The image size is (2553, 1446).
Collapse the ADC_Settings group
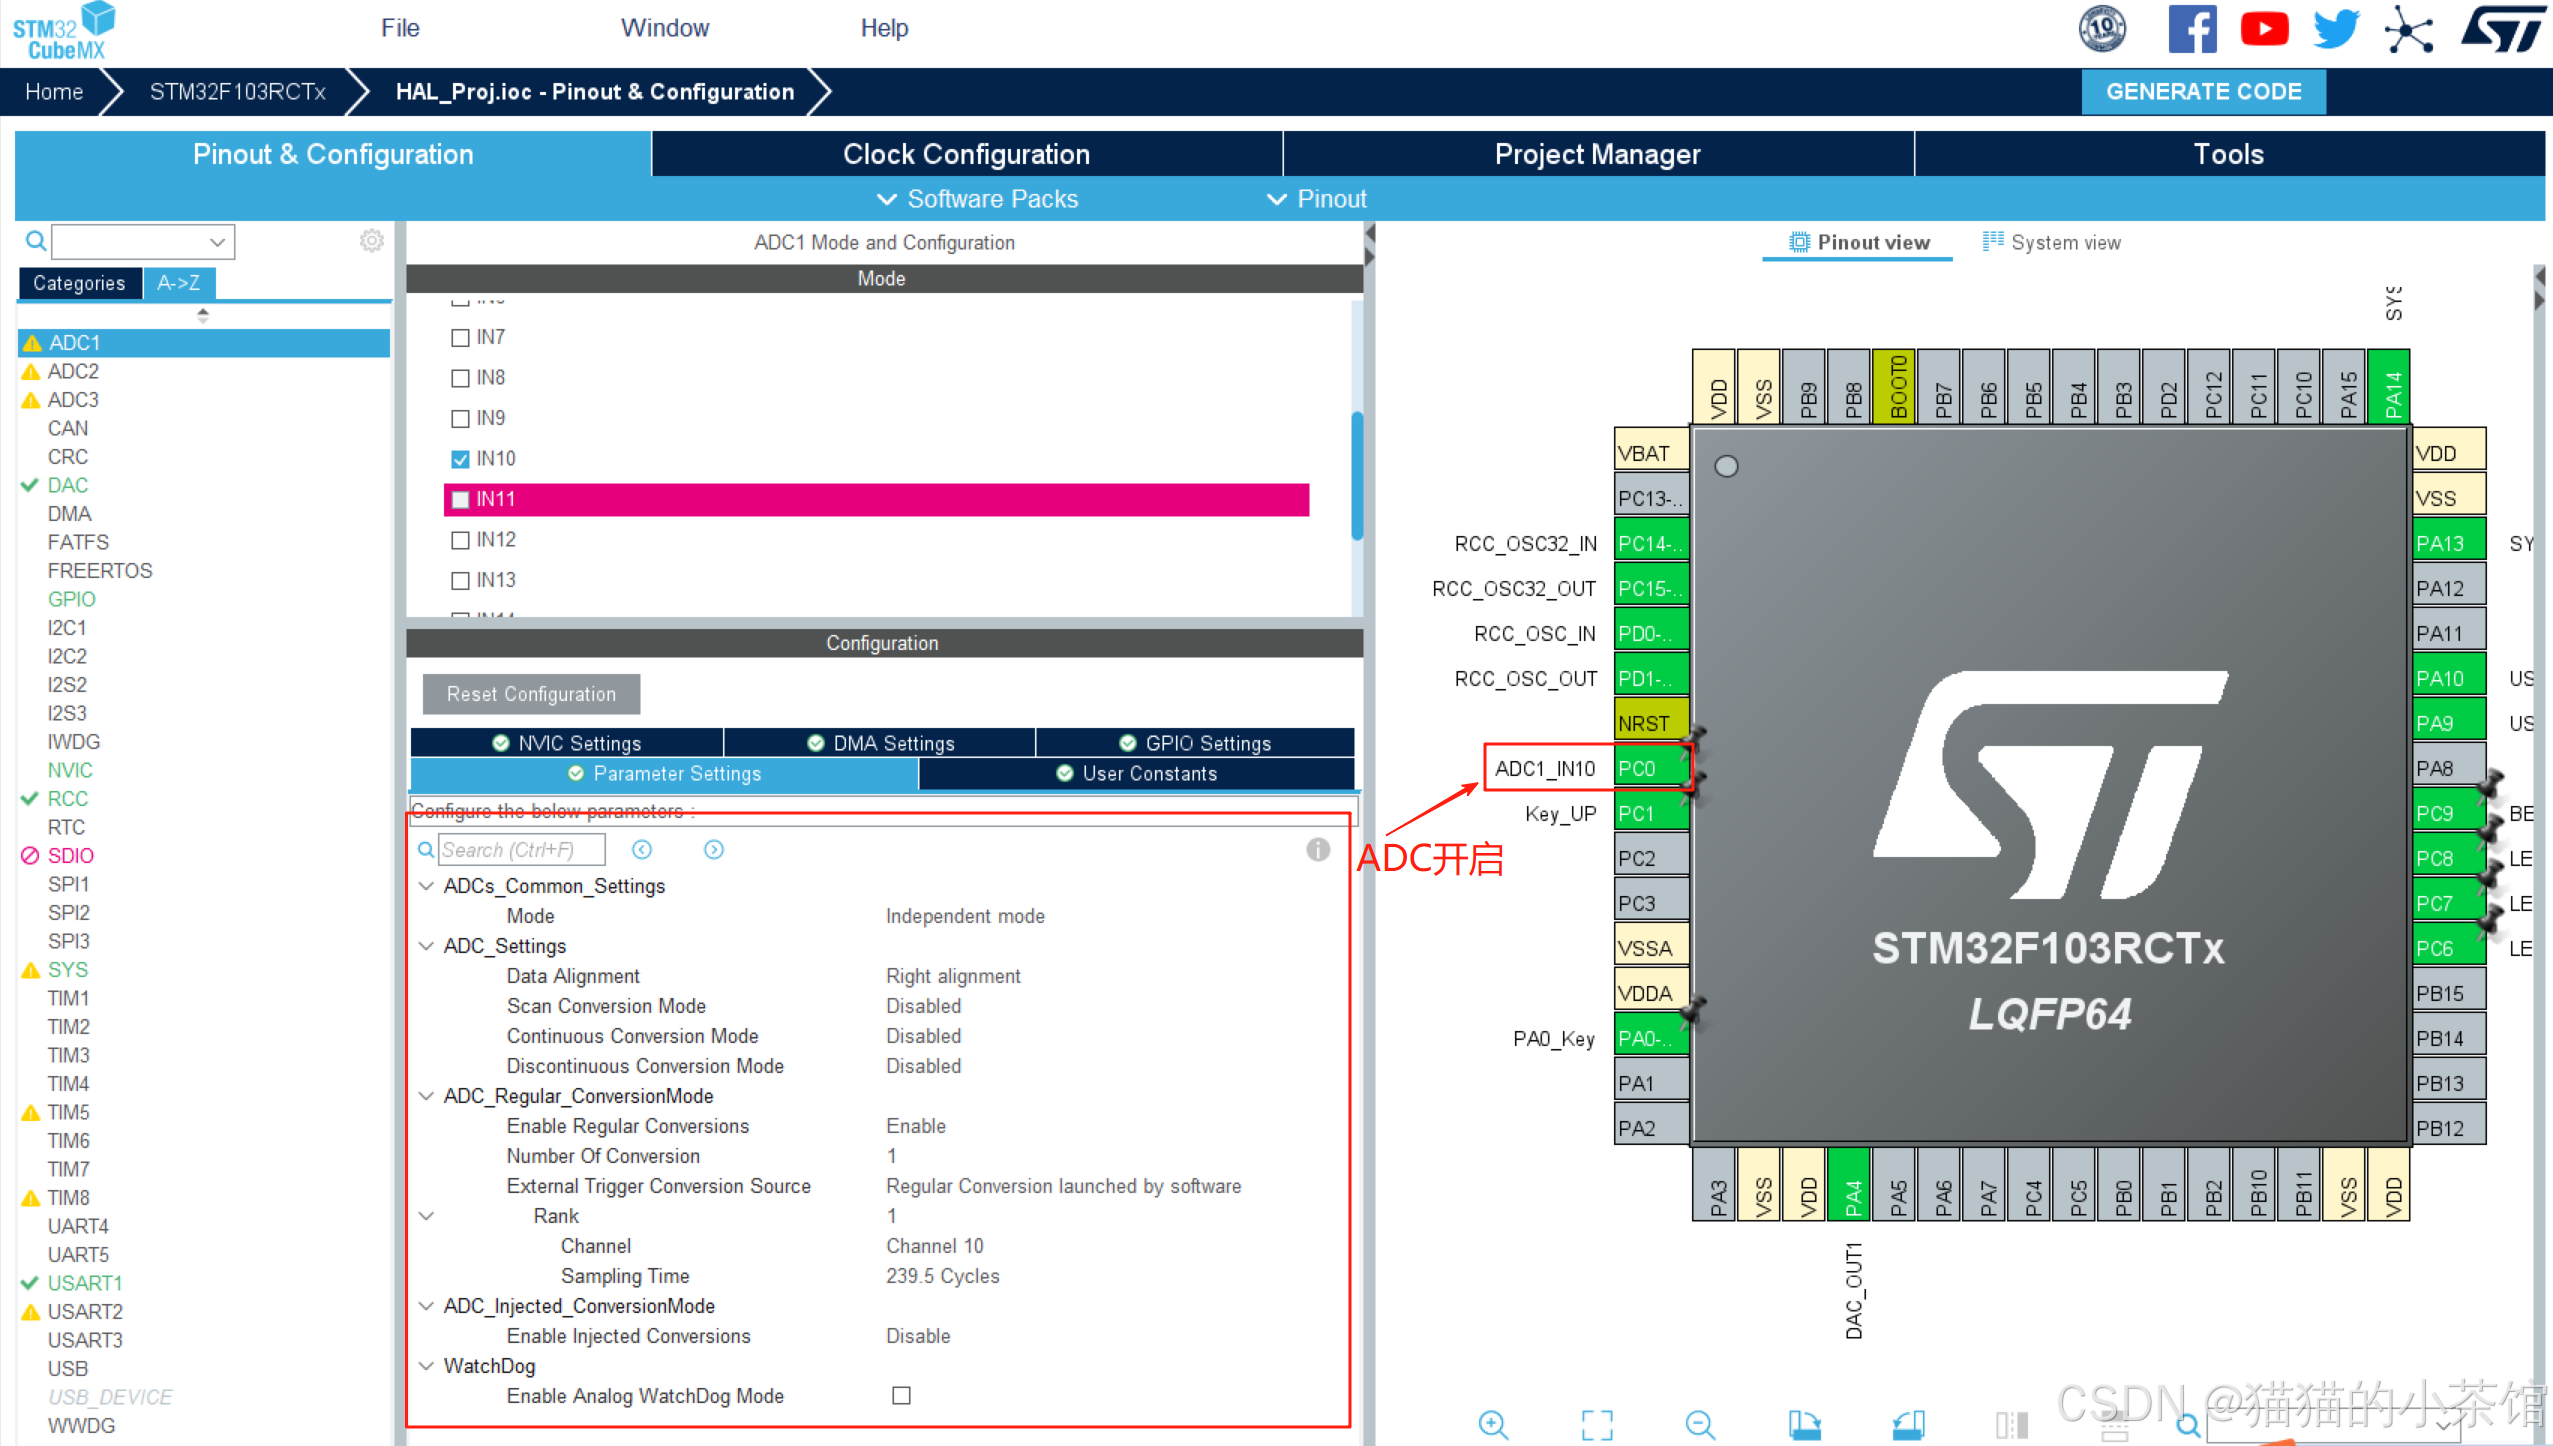point(426,946)
